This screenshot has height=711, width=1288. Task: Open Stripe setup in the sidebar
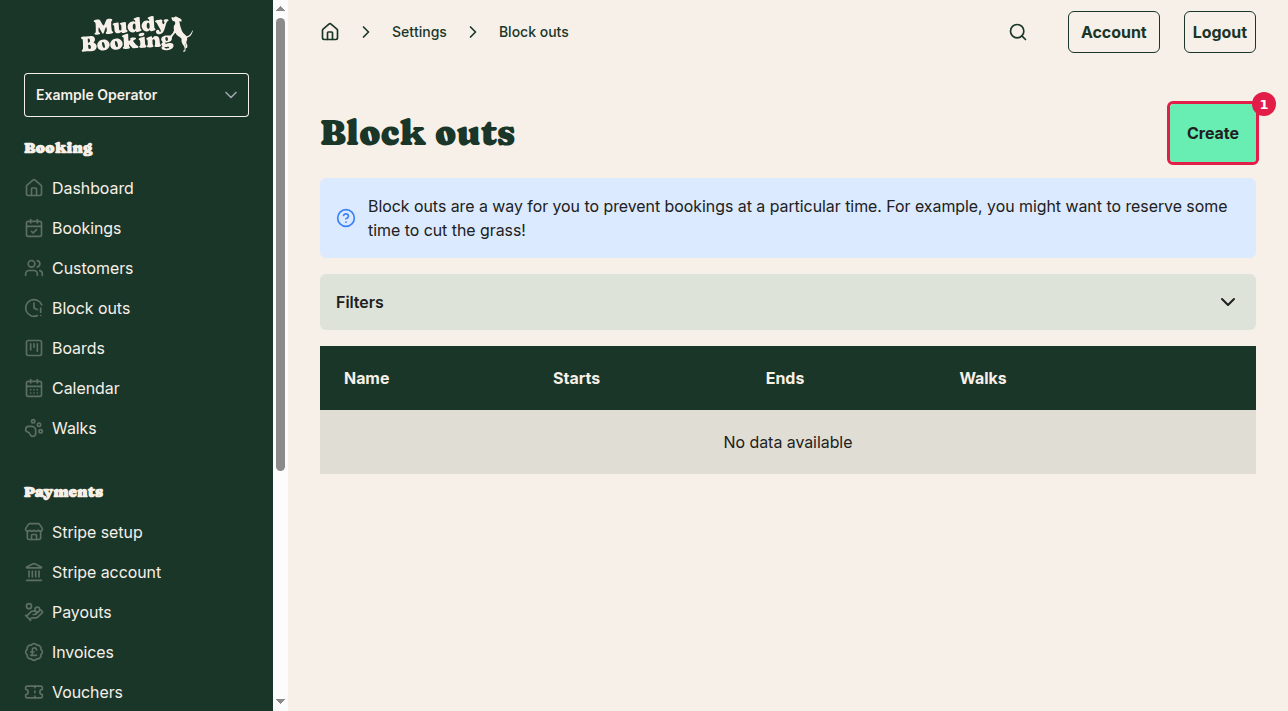pos(96,532)
